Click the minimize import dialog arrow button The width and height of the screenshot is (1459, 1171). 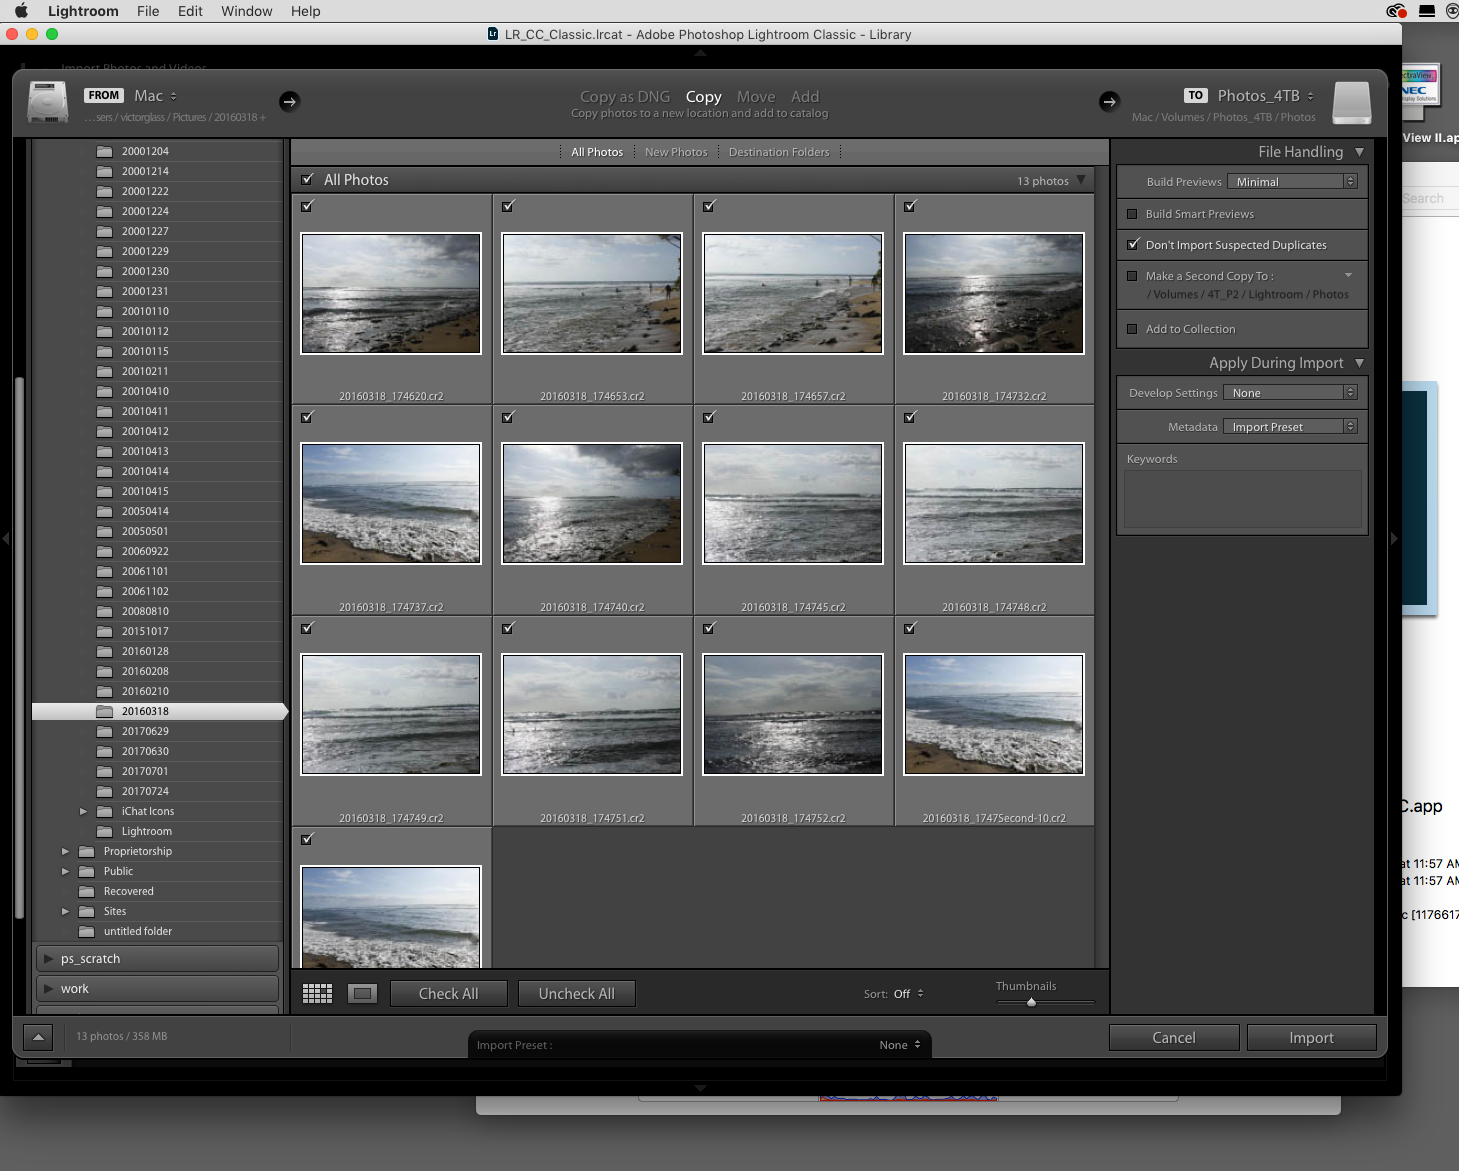coord(38,1037)
